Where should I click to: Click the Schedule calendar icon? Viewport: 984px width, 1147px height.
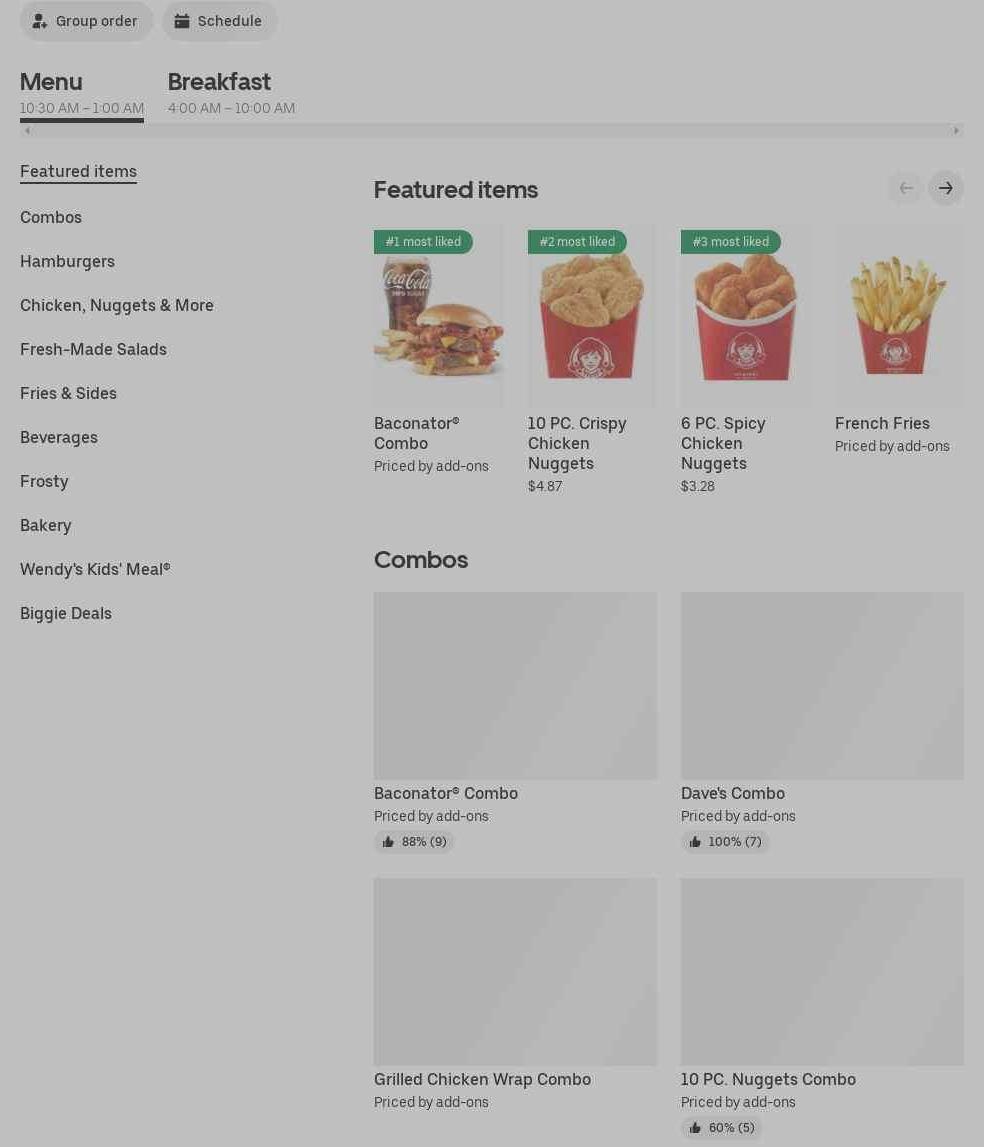[181, 21]
